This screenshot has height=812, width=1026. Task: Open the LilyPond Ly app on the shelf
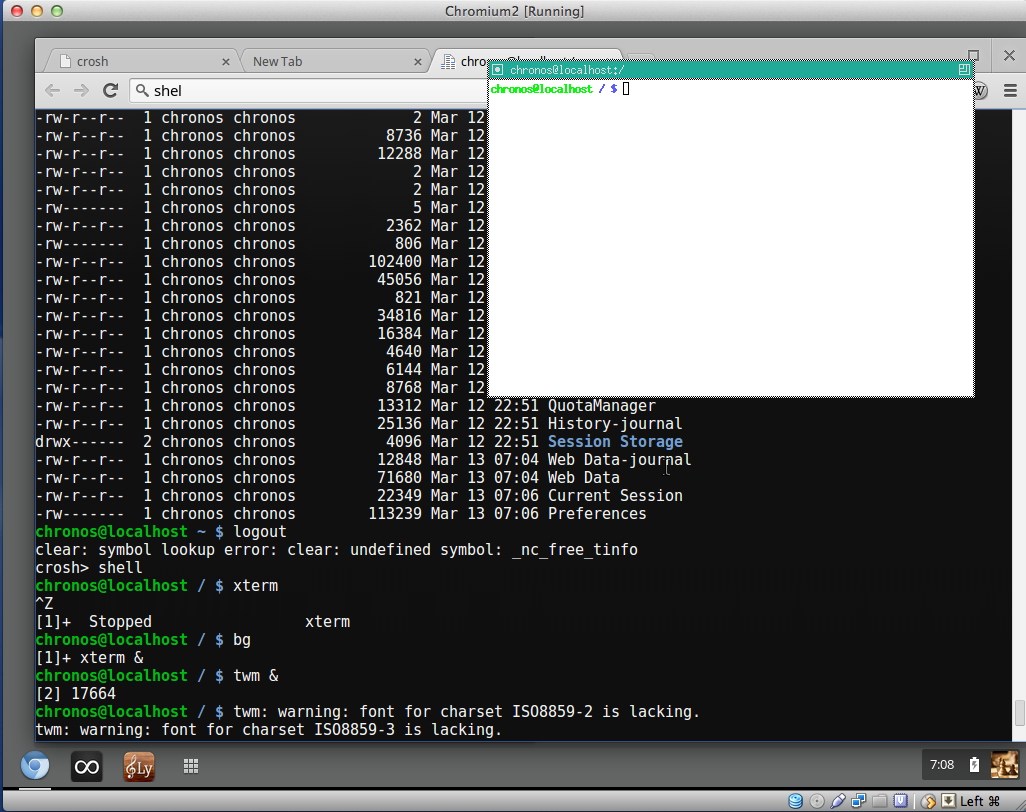[x=139, y=766]
